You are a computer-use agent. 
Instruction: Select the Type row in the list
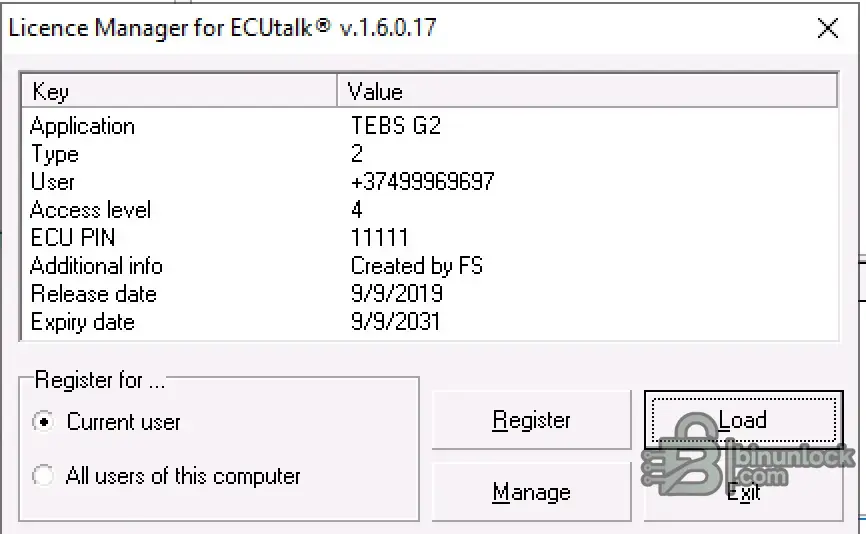pos(54,154)
